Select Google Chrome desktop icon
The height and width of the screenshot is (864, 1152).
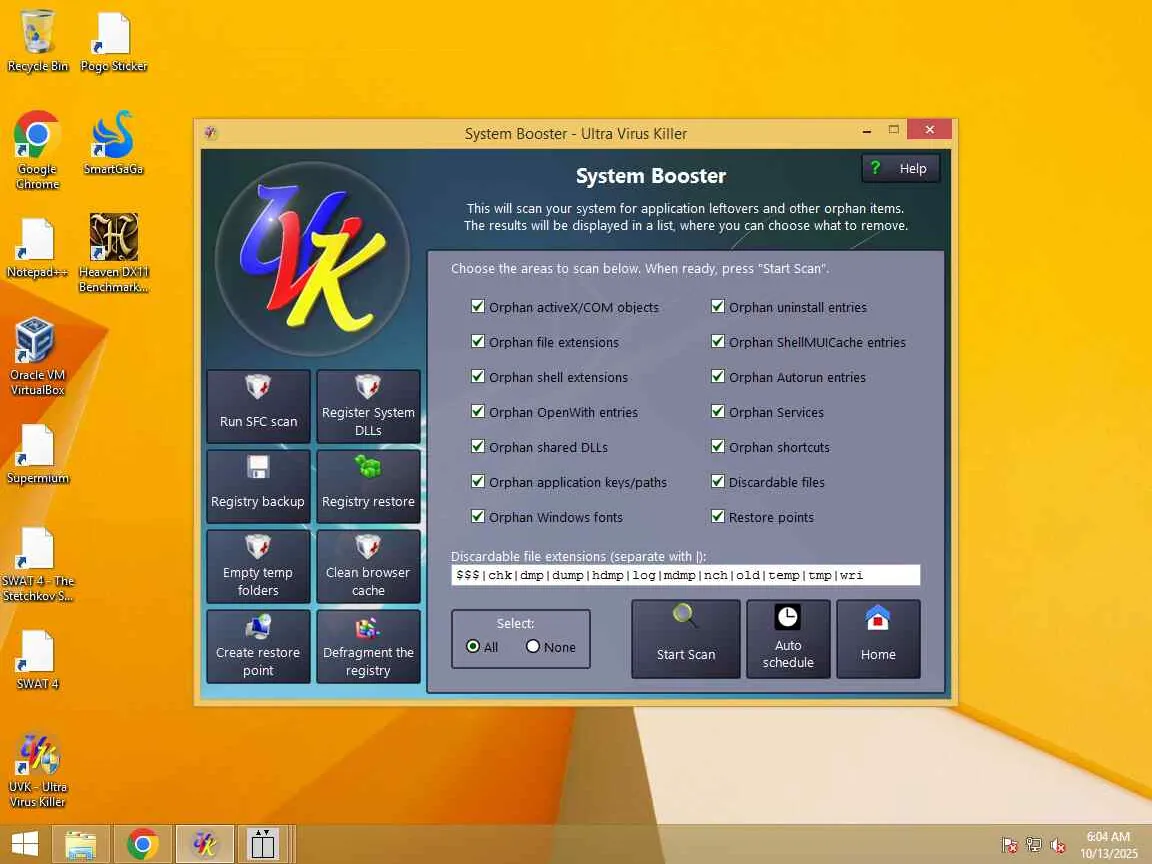pos(37,151)
